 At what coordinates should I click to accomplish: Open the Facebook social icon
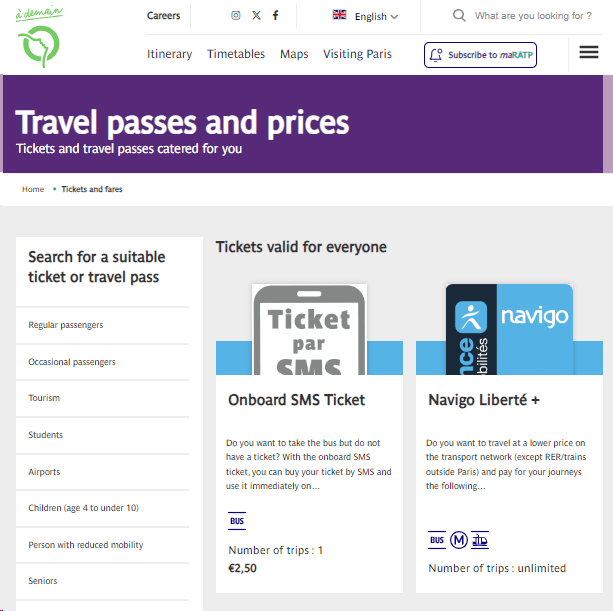[x=276, y=16]
